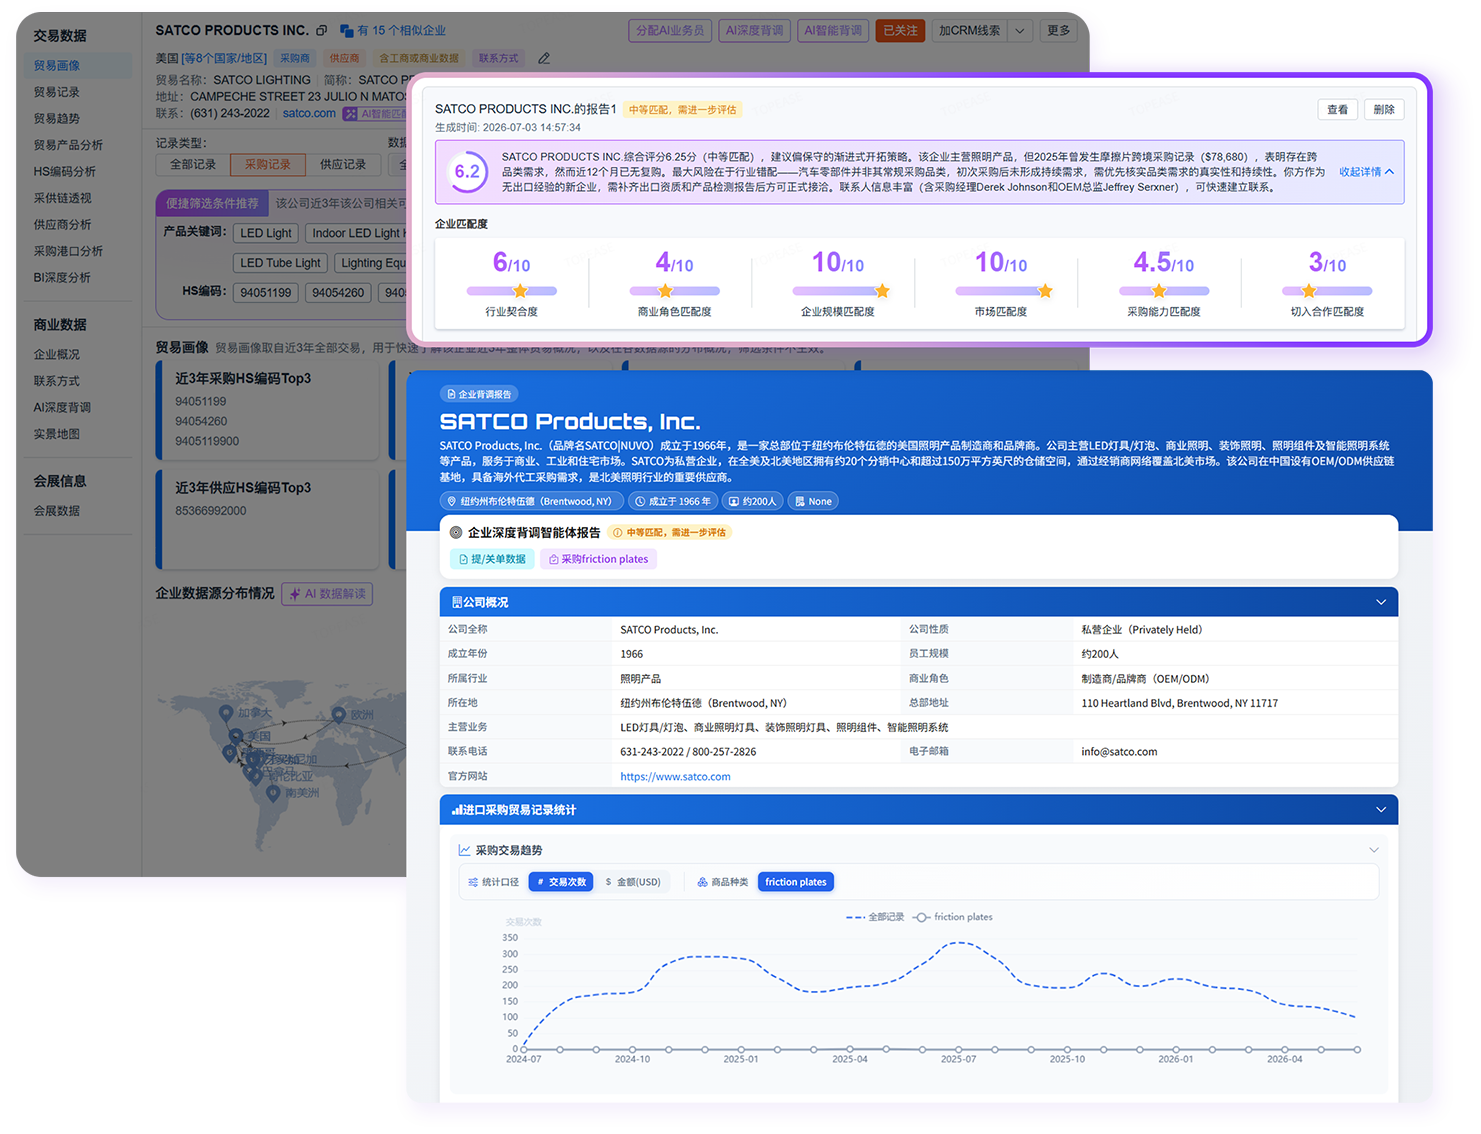Click the star marker on the 商业角色匹配度 bar

pyautogui.click(x=666, y=291)
